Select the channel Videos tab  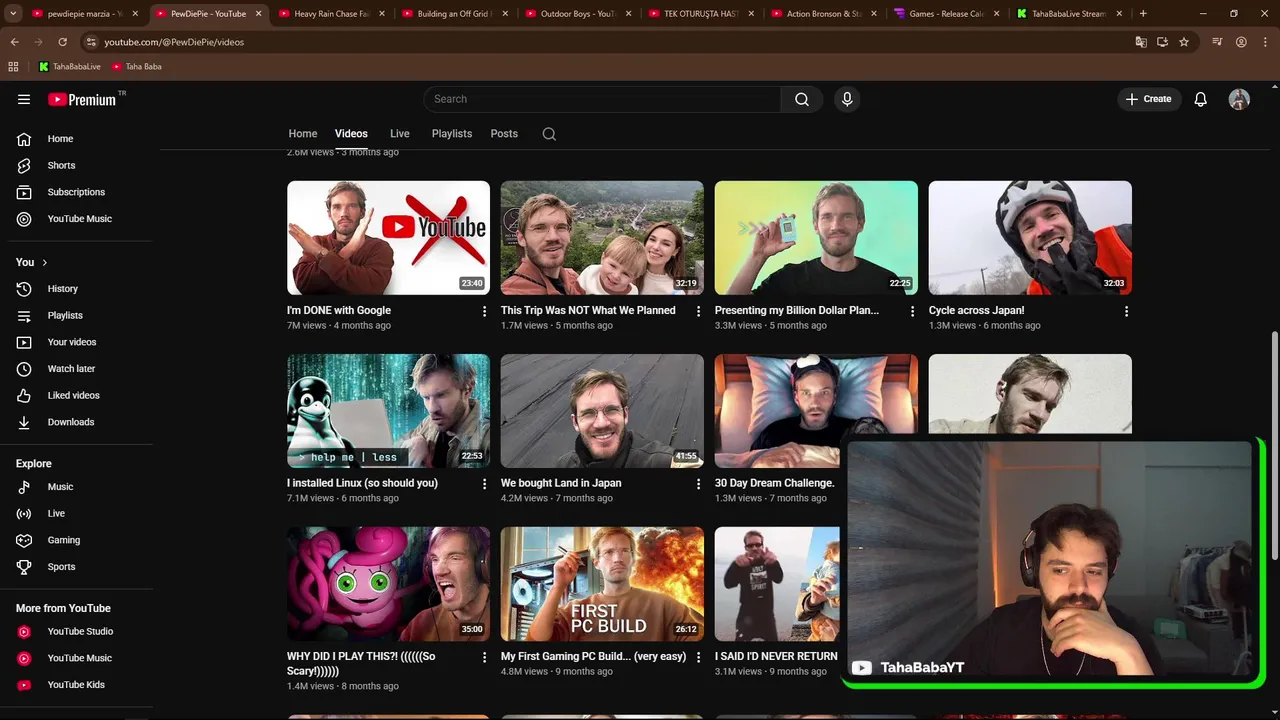(x=351, y=134)
